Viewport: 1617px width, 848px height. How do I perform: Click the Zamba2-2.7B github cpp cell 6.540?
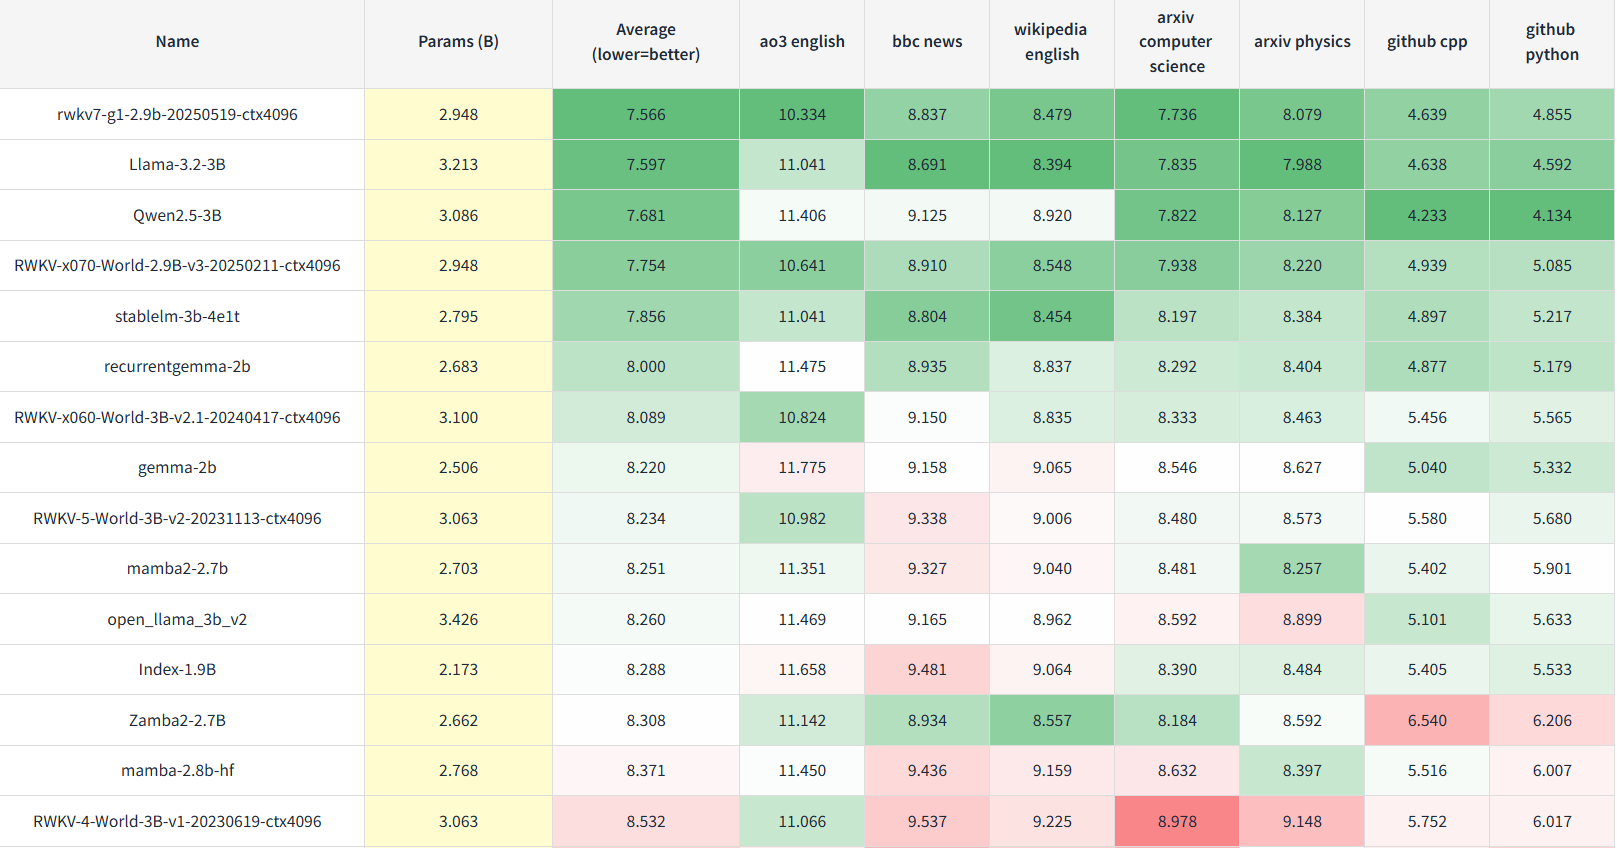point(1426,720)
